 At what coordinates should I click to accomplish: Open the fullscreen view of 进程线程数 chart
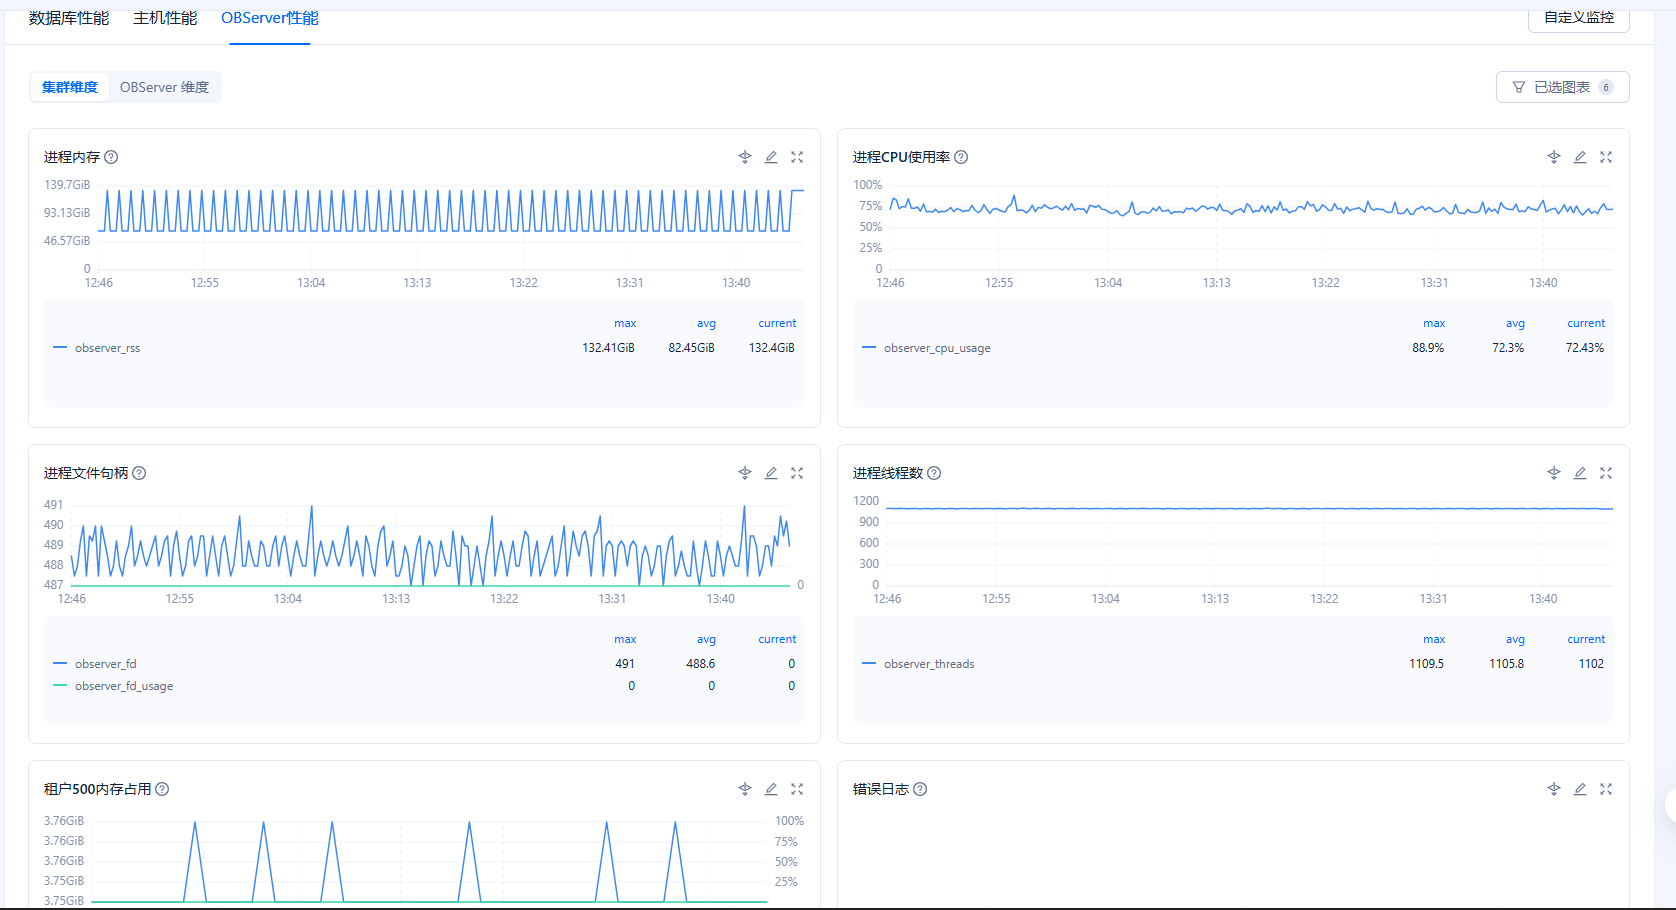coord(1606,473)
